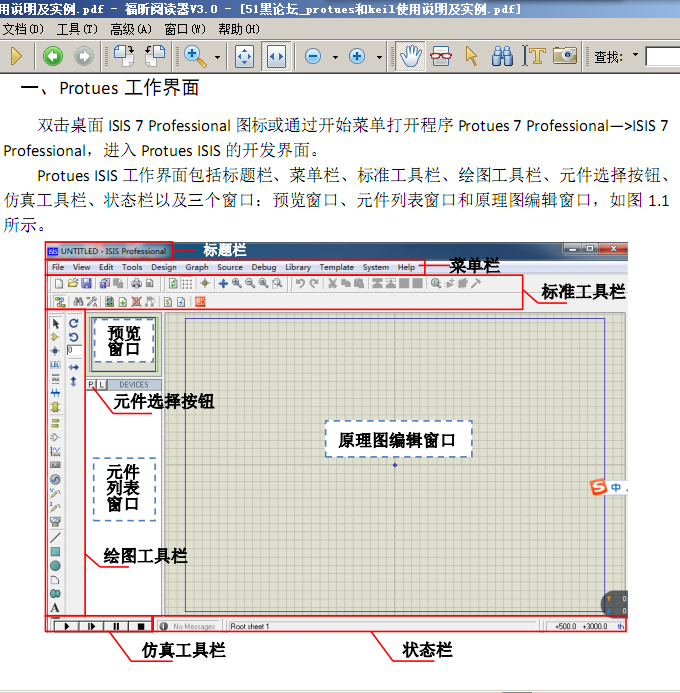Open search with the binoculars icon
This screenshot has height=693, width=680.
click(502, 56)
